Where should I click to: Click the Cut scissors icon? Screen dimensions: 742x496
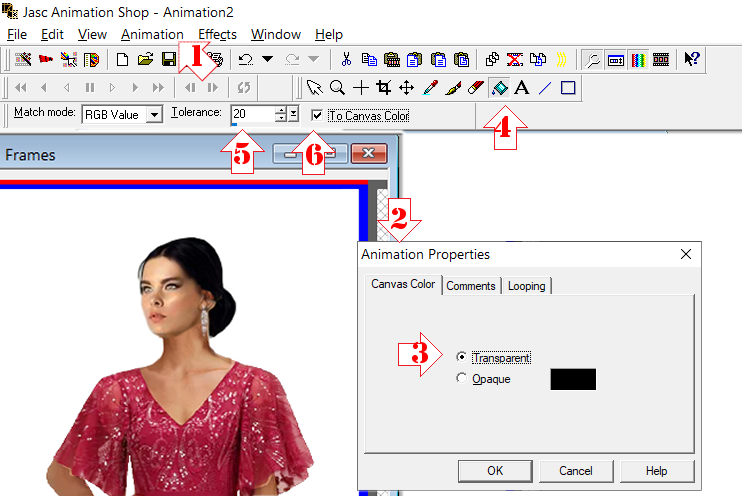346,60
